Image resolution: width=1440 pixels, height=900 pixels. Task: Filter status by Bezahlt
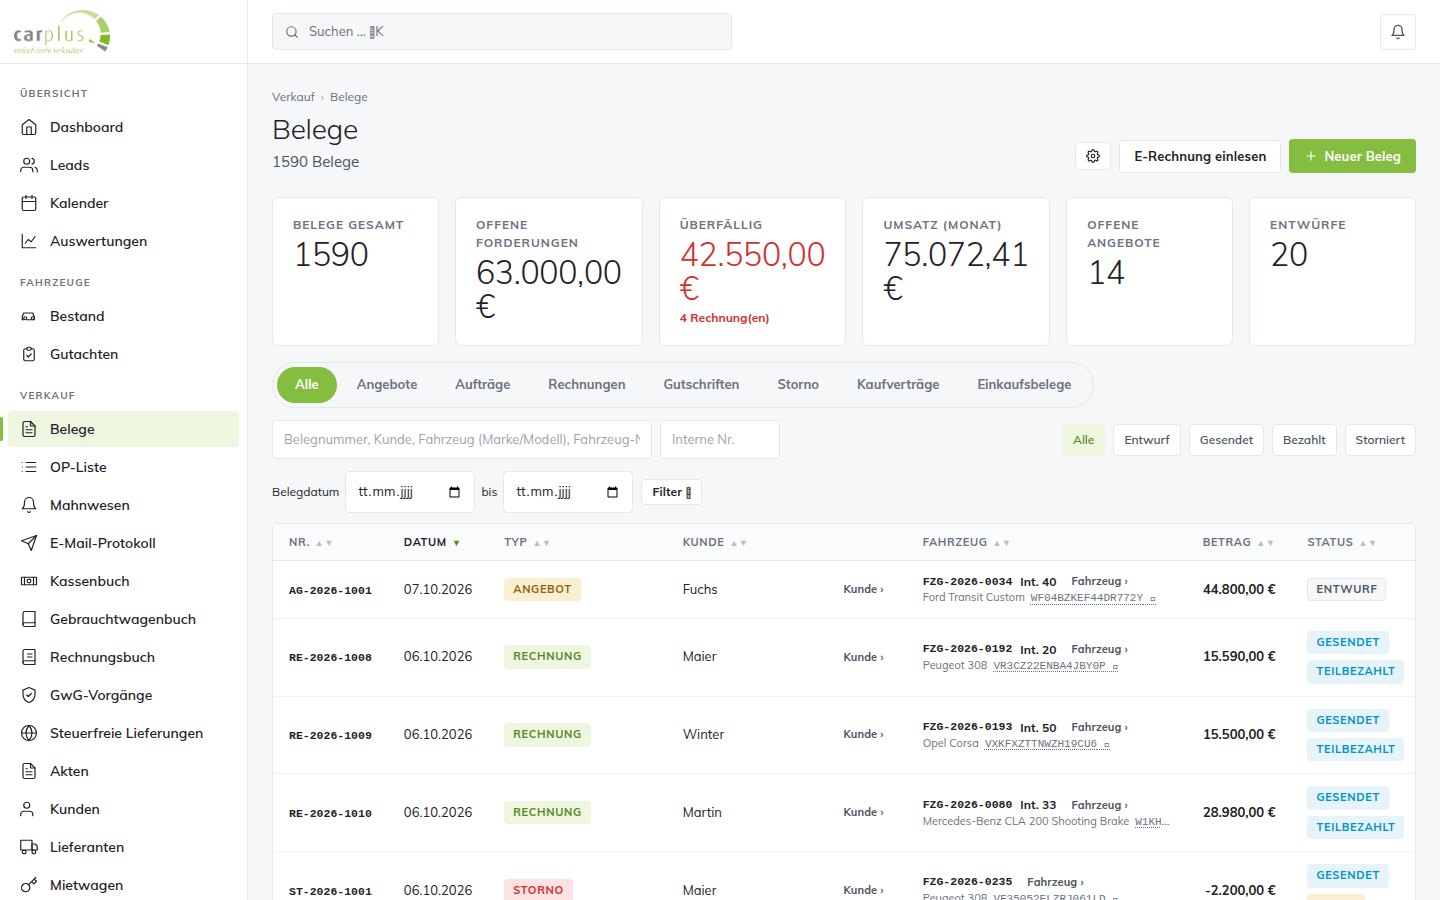[1304, 440]
